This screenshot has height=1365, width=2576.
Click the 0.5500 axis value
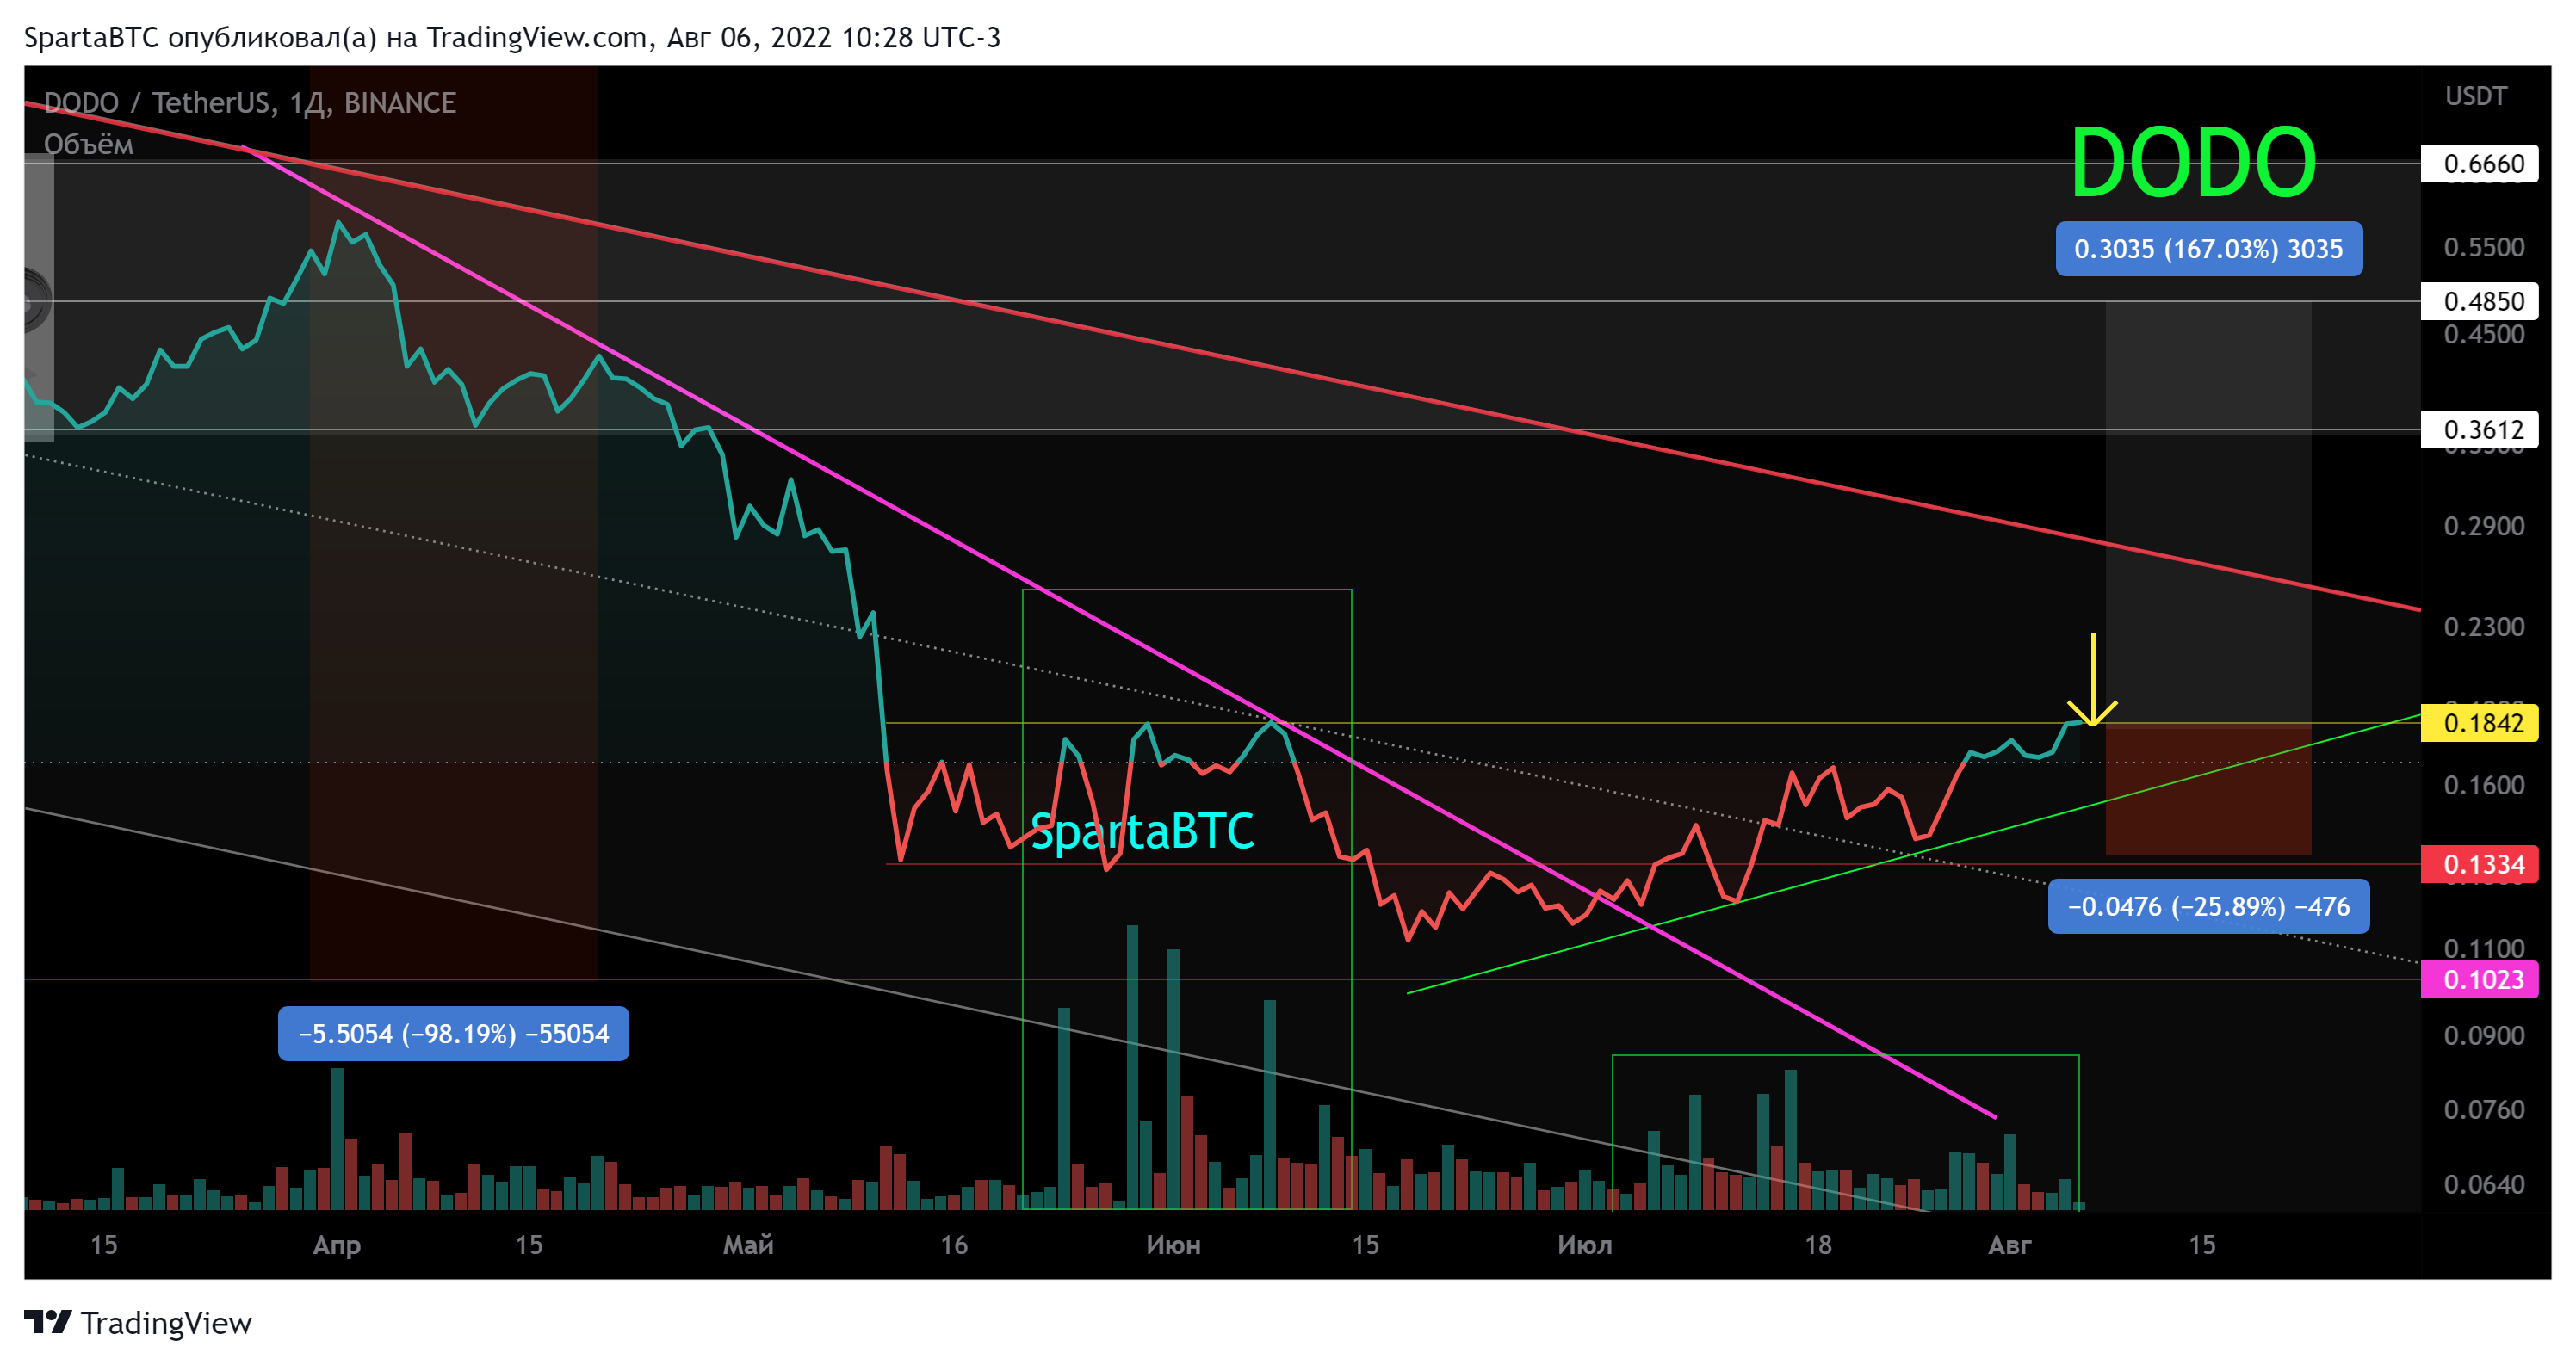click(2484, 247)
